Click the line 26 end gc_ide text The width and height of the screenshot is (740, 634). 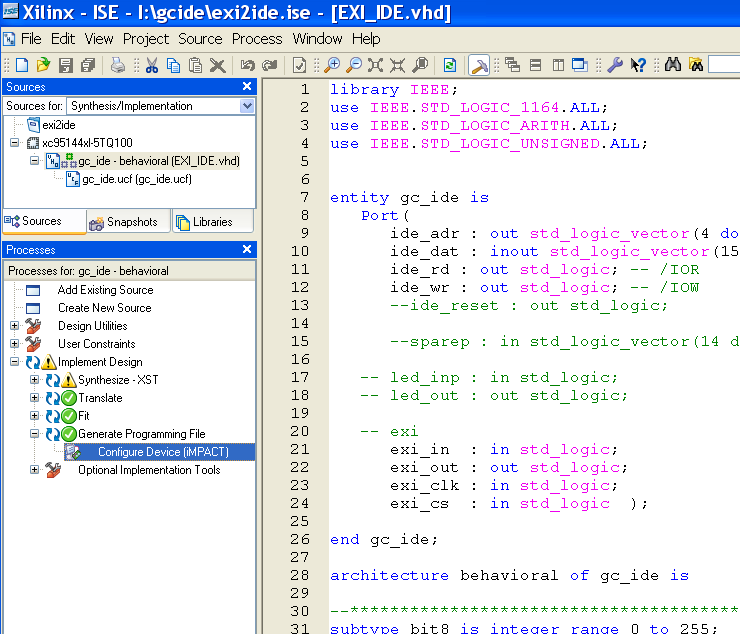(x=384, y=539)
